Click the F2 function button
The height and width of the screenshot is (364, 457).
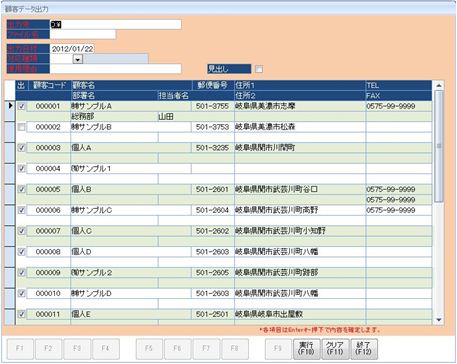click(49, 349)
